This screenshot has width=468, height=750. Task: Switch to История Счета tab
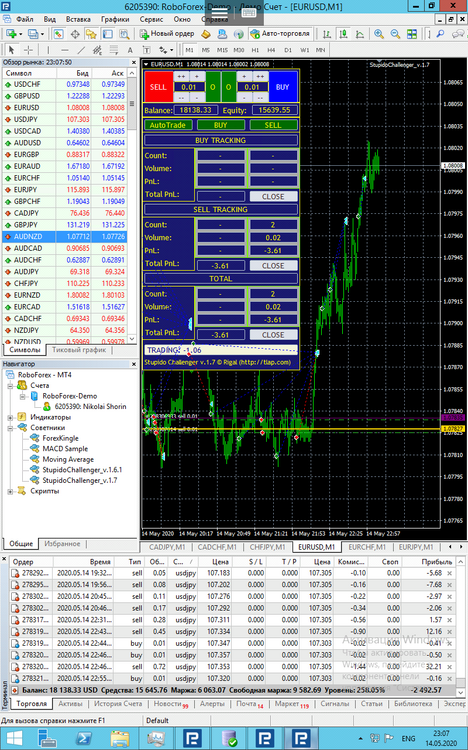coord(118,704)
